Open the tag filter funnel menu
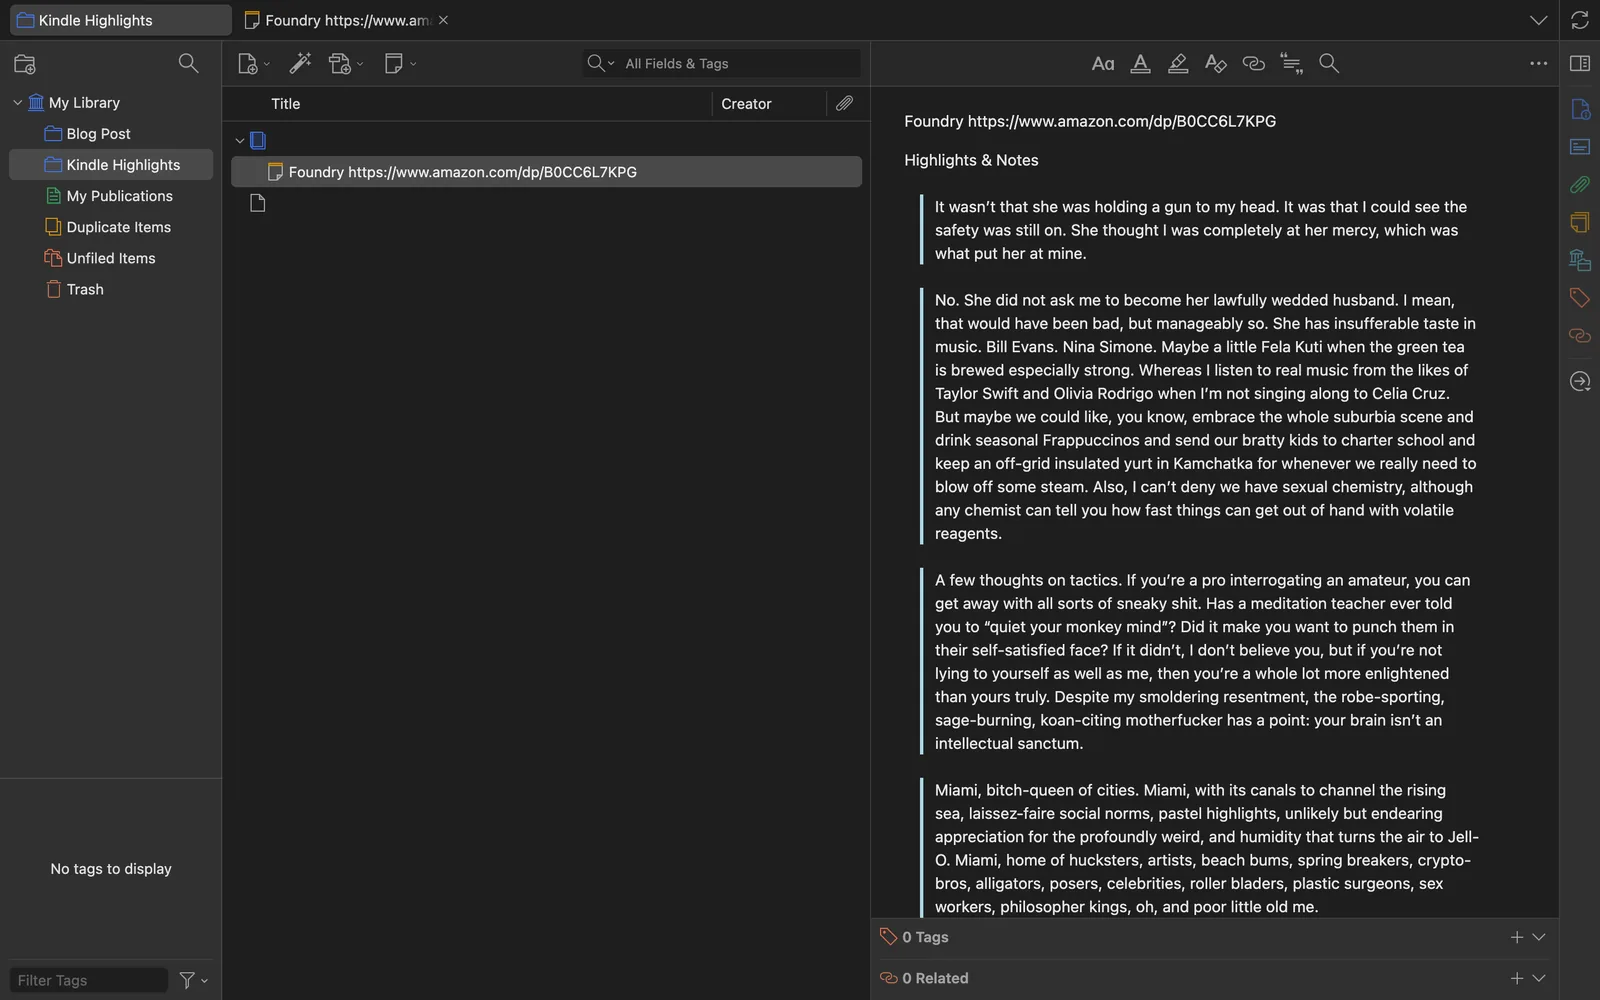Viewport: 1600px width, 1000px height. 193,981
